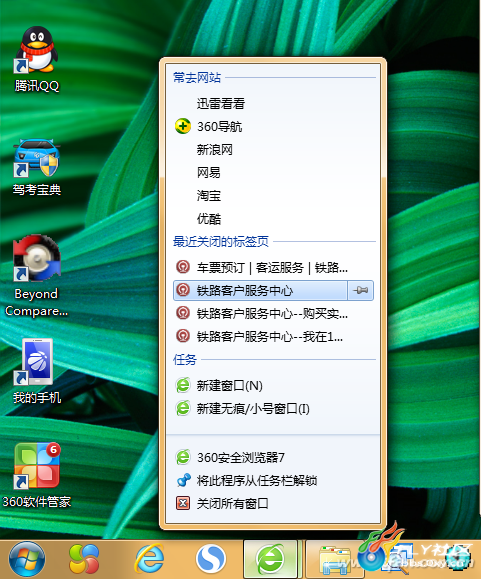Open 优酷 from frequent sites

click(x=273, y=219)
